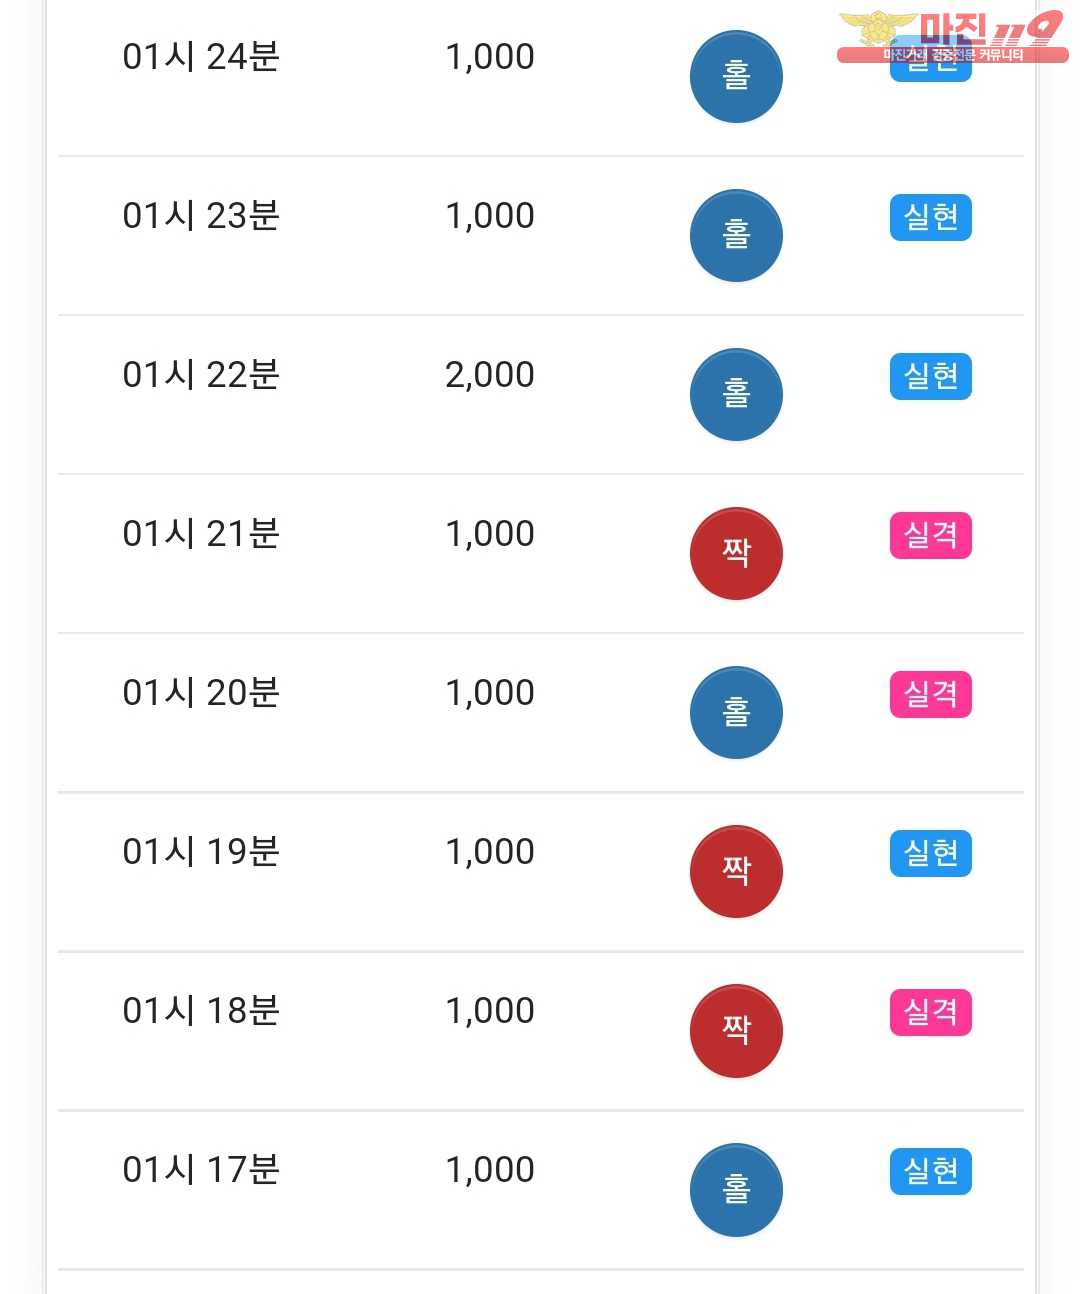Click the 실현 badge on the 01시 19분 row
The width and height of the screenshot is (1080, 1294).
coord(930,854)
